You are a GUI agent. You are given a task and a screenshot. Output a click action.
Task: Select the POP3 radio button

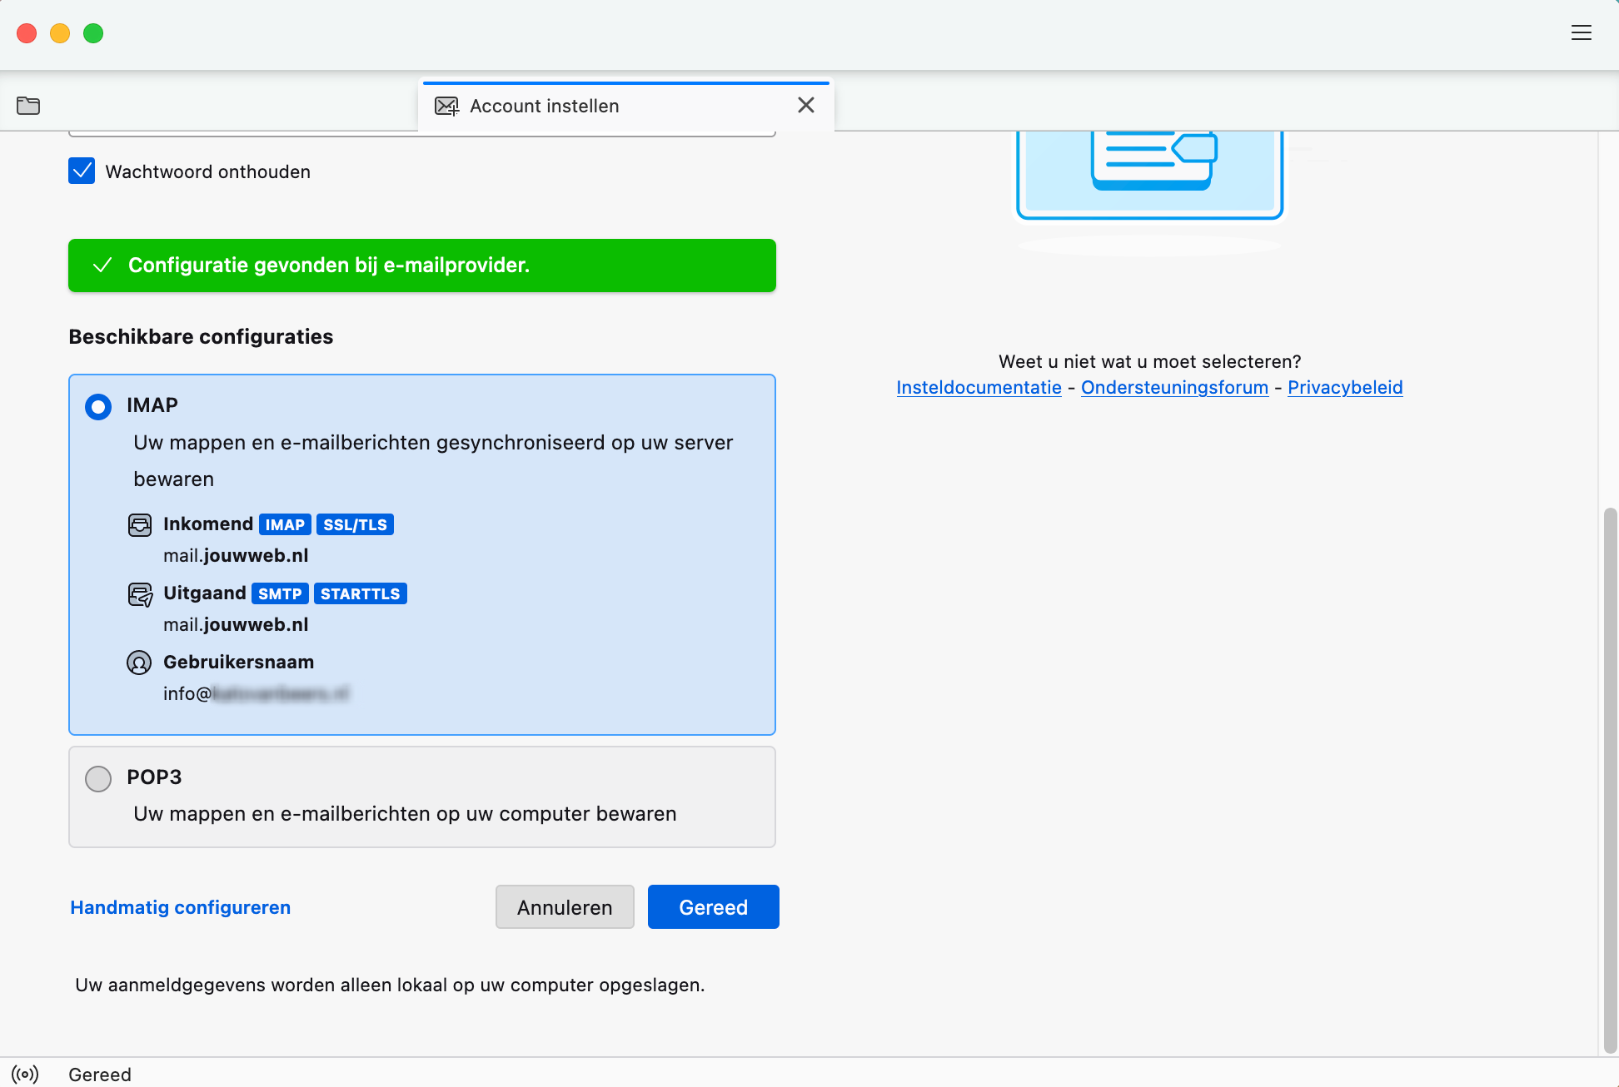(98, 779)
